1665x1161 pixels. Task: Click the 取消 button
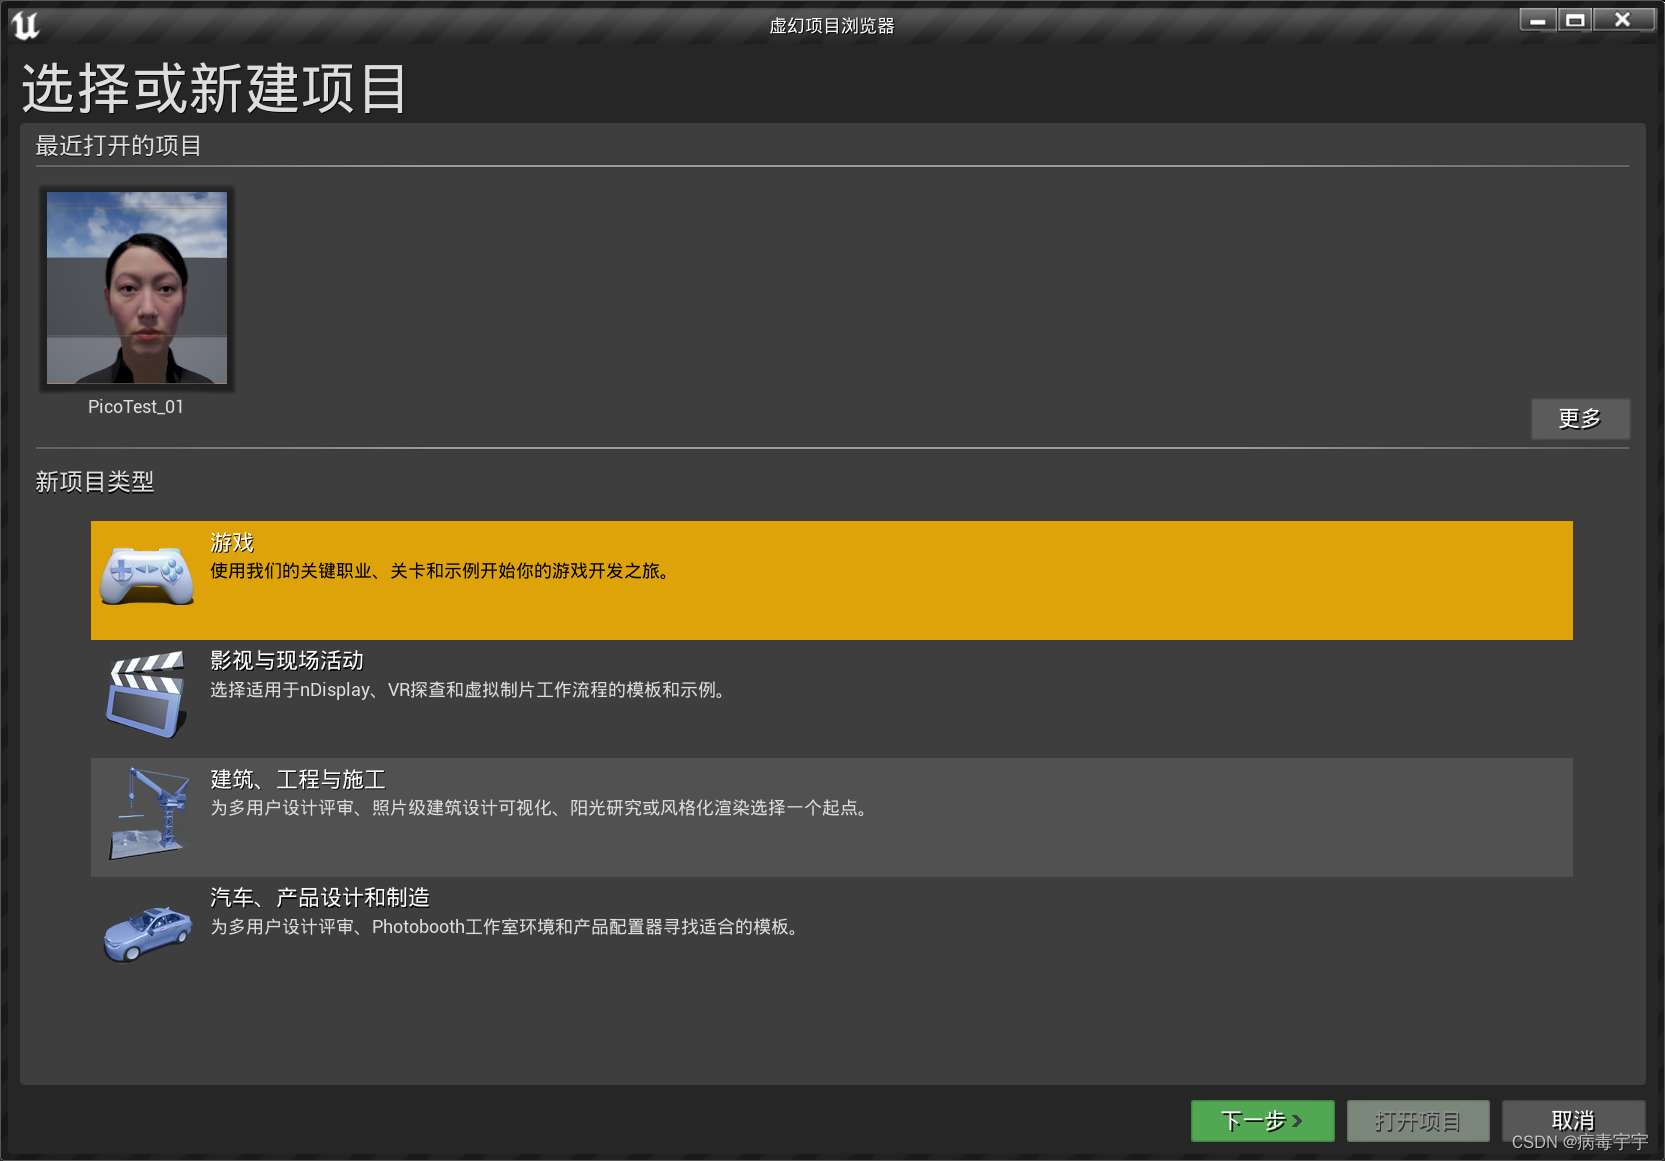(1572, 1121)
